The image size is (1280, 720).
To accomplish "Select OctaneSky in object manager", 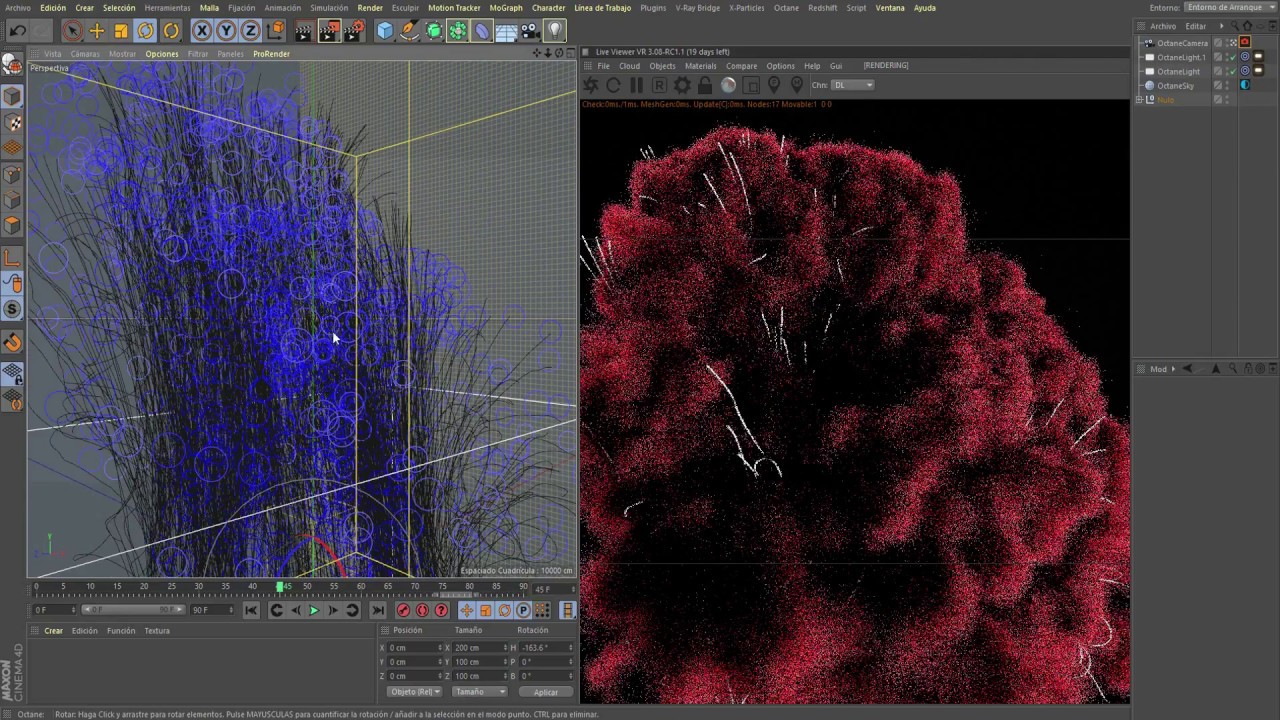I will pos(1175,85).
